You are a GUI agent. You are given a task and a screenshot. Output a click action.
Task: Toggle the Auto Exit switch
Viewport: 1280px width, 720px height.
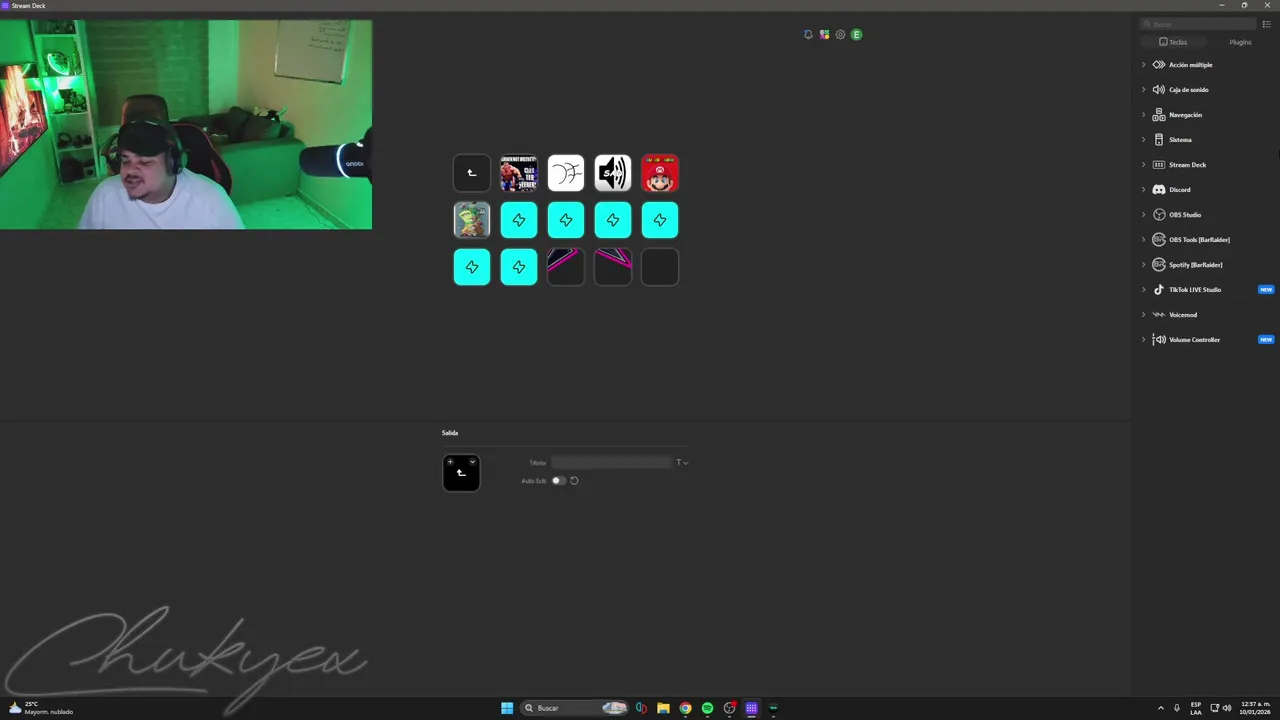[558, 481]
